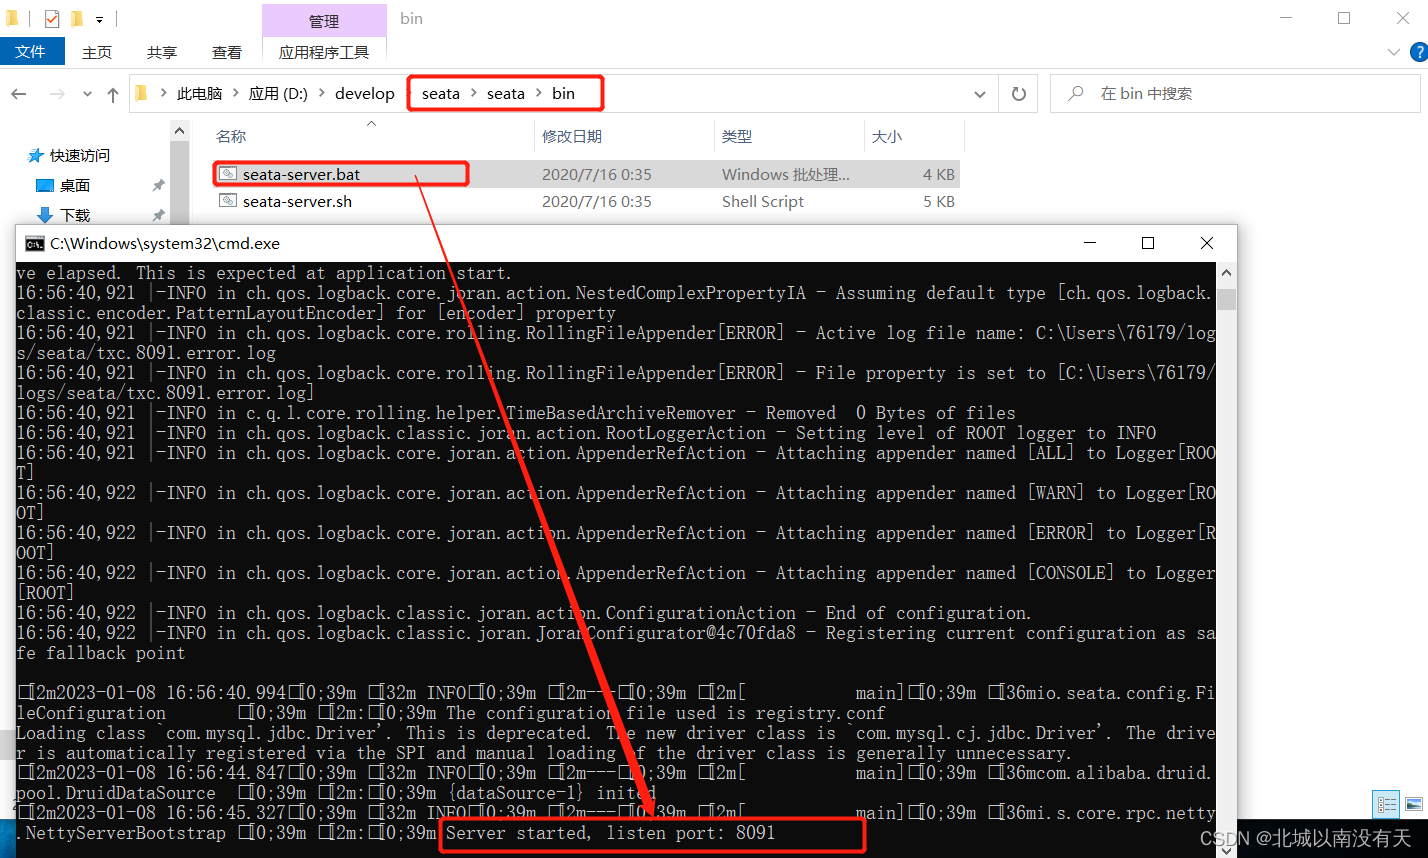Sort files by 修改日期 column
Viewport: 1428px width, 858px height.
[572, 136]
